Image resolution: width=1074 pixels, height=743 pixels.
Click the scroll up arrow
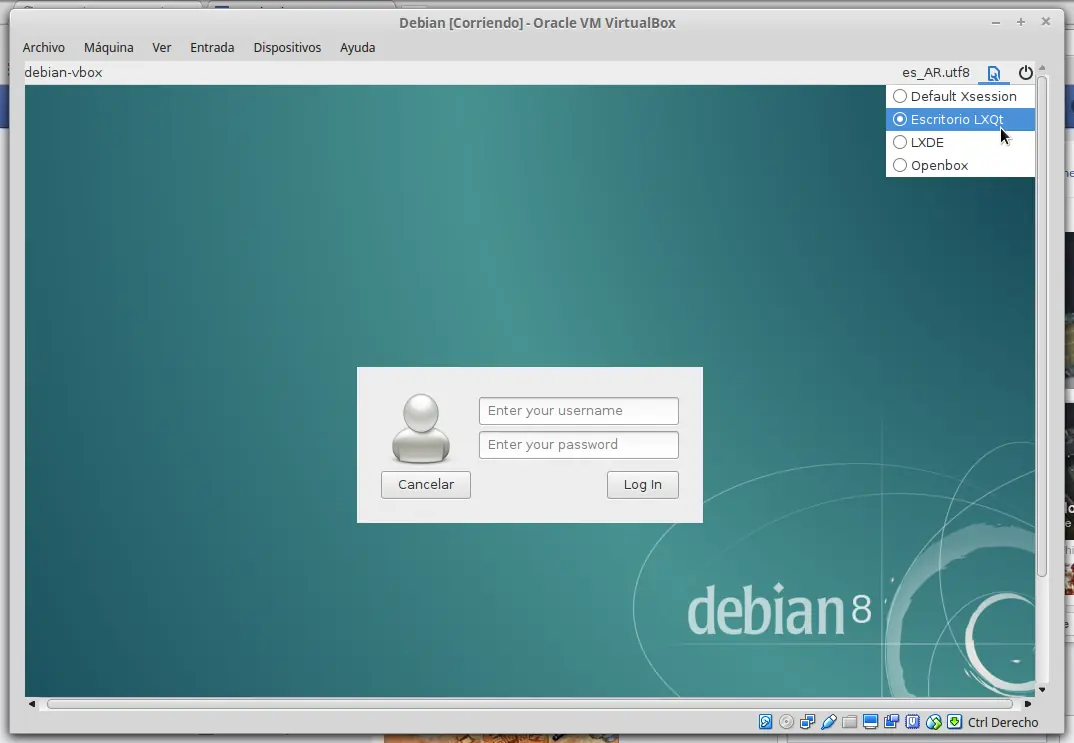click(x=1042, y=68)
